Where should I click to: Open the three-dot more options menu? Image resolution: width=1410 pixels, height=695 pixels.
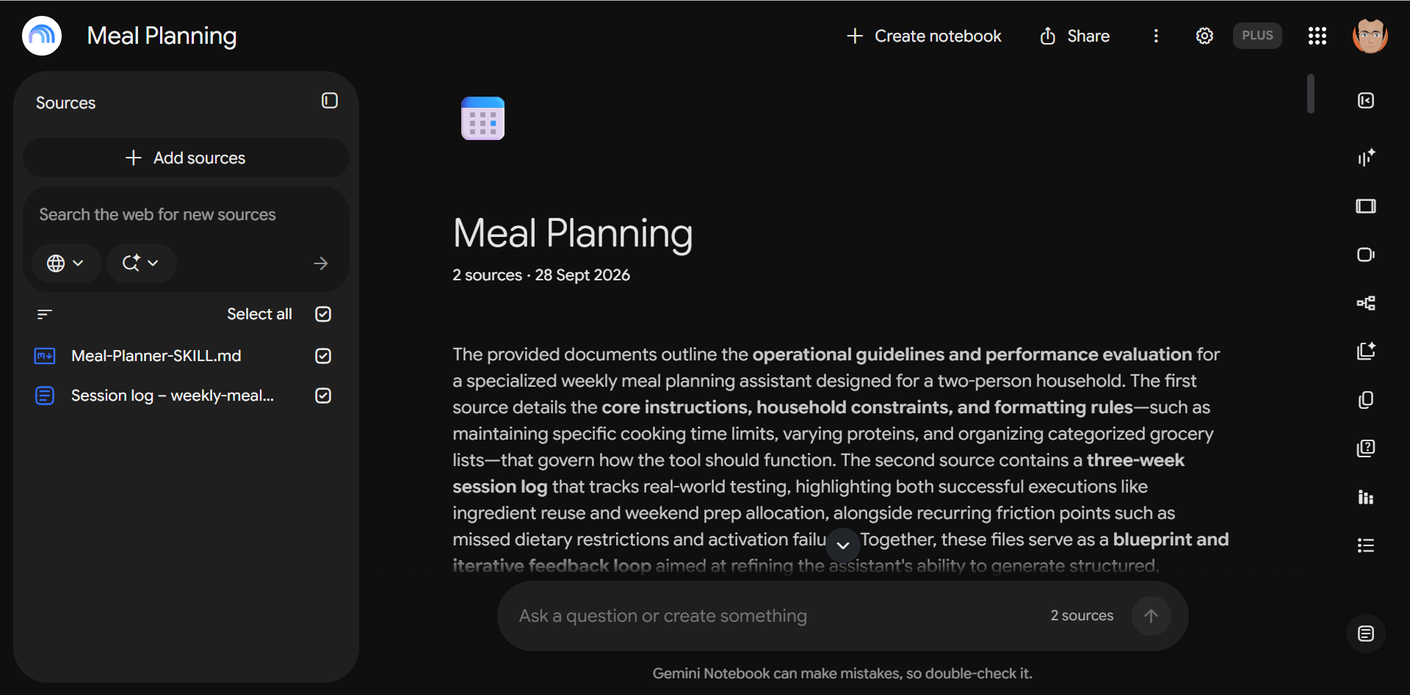click(x=1156, y=36)
